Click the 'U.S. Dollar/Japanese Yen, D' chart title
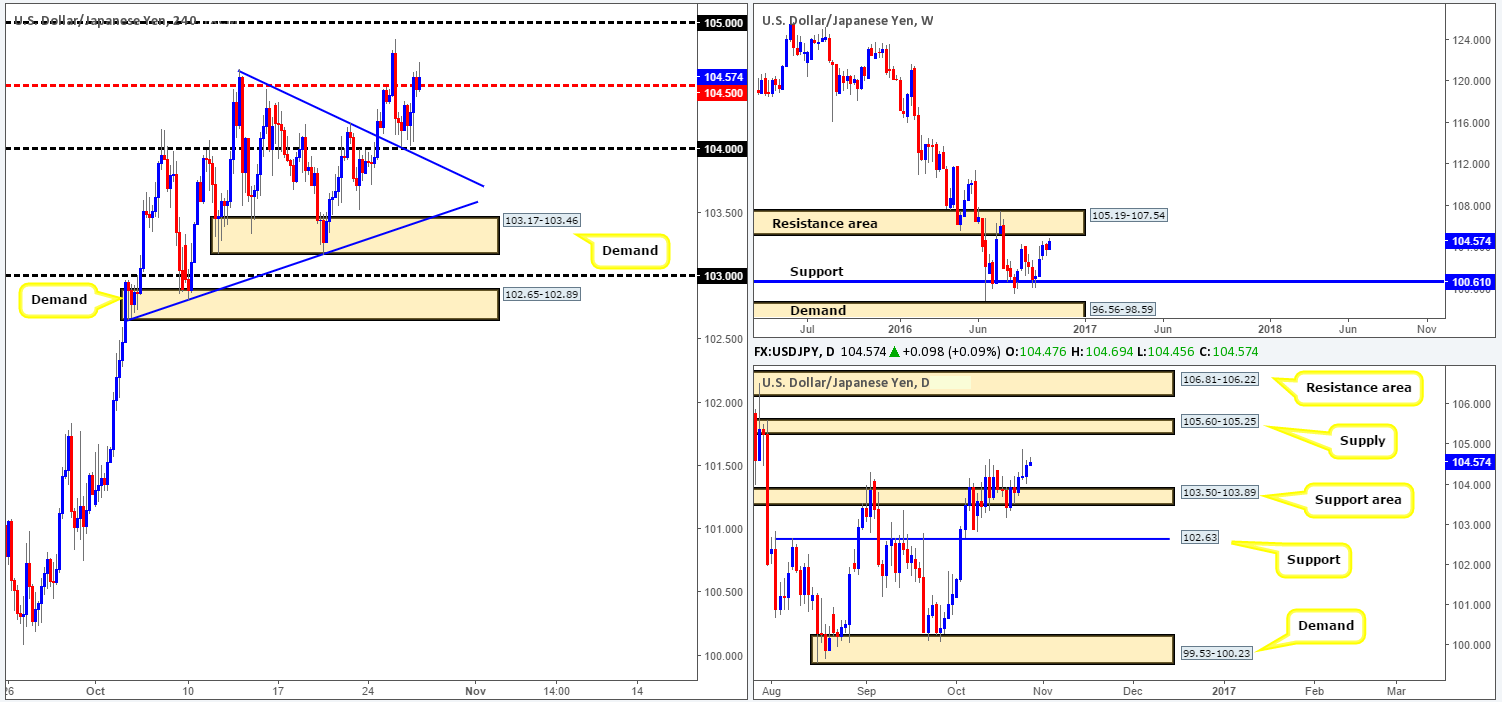 [846, 382]
